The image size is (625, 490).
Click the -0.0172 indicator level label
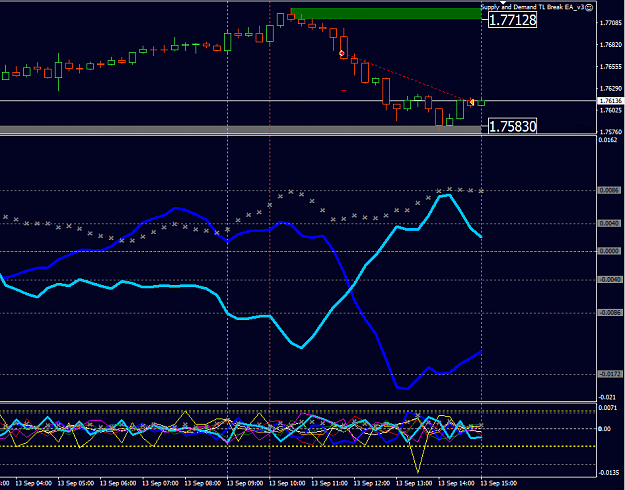coord(610,374)
